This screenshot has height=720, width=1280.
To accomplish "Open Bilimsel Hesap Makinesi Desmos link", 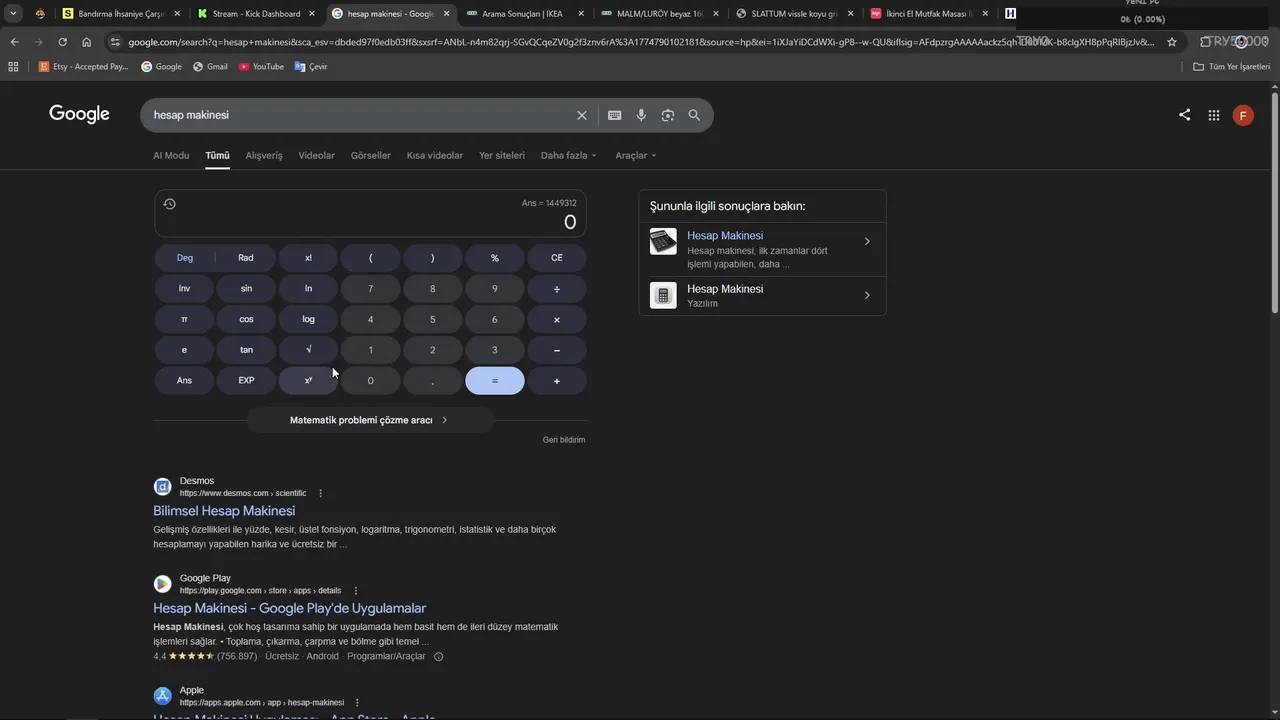I will (224, 511).
